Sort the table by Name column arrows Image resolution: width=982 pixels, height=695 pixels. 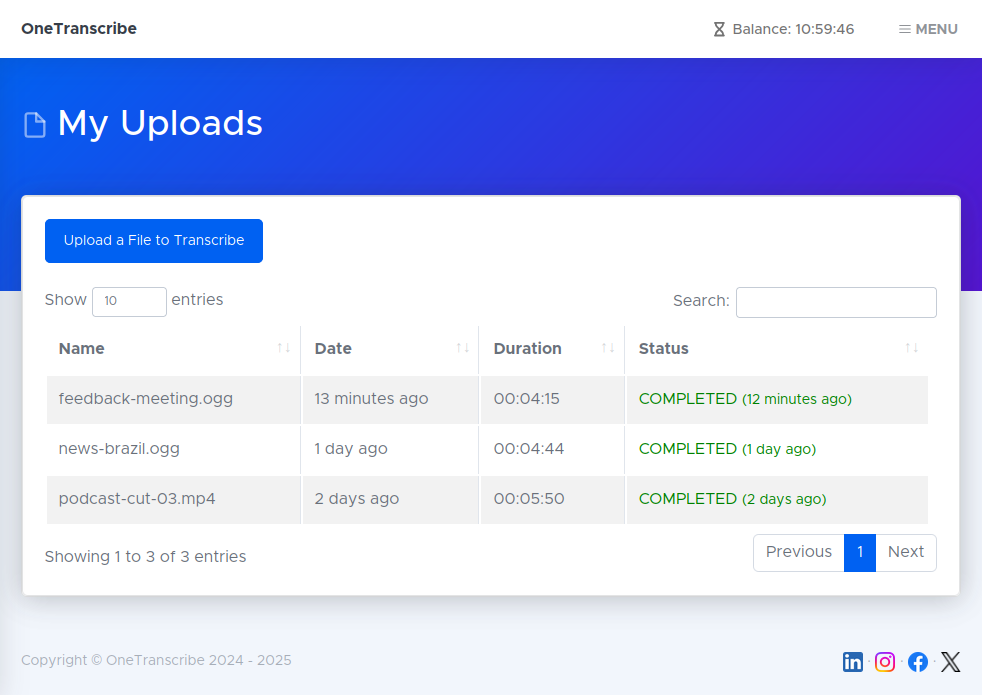[284, 348]
